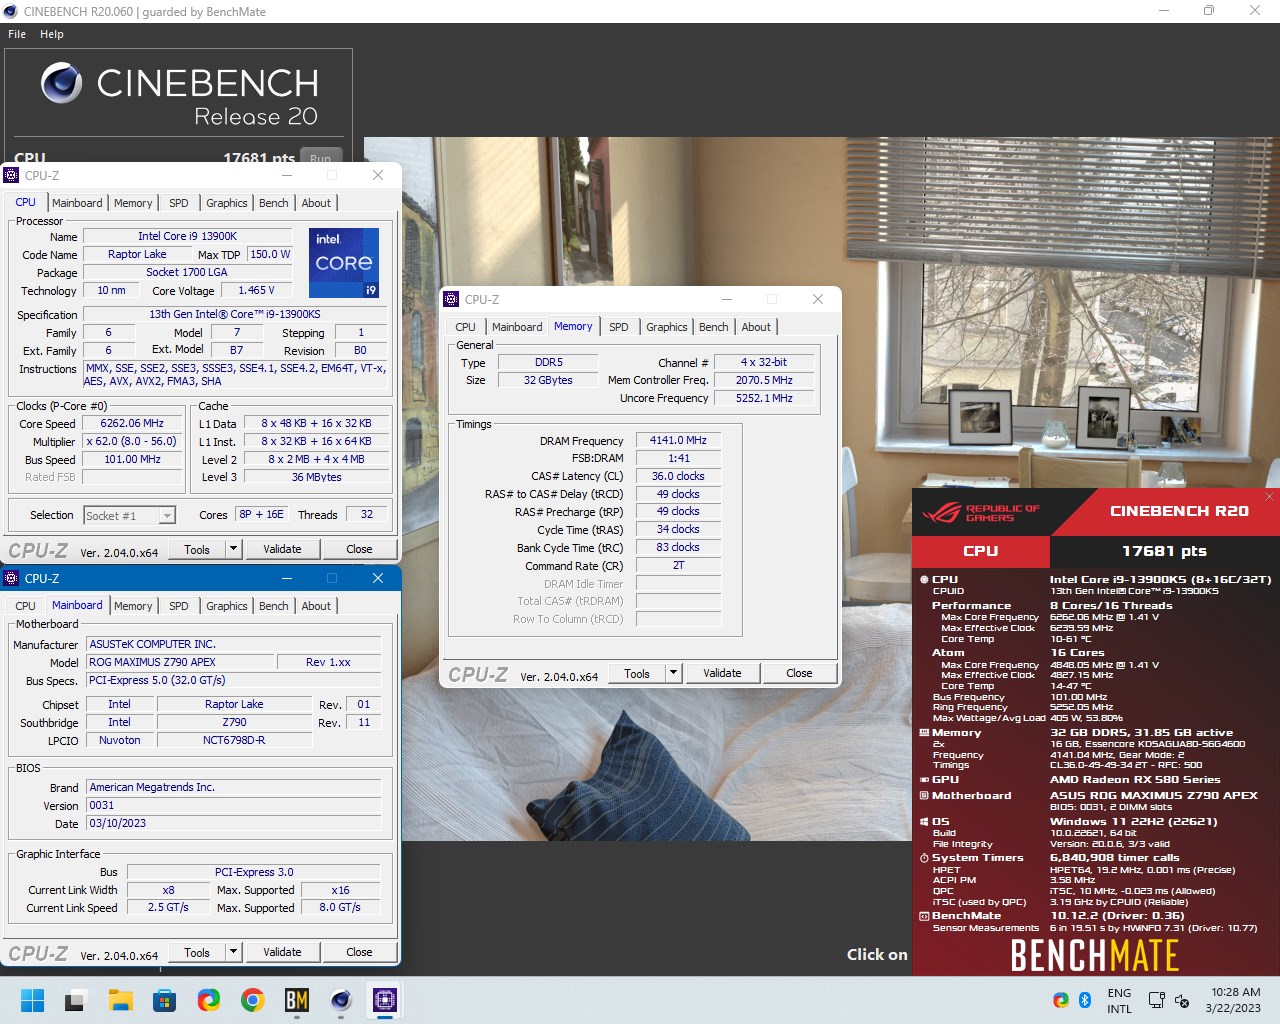Viewport: 1280px width, 1024px height.
Task: Expand Tools arrow in CPU-Z CPU window
Action: coord(233,549)
